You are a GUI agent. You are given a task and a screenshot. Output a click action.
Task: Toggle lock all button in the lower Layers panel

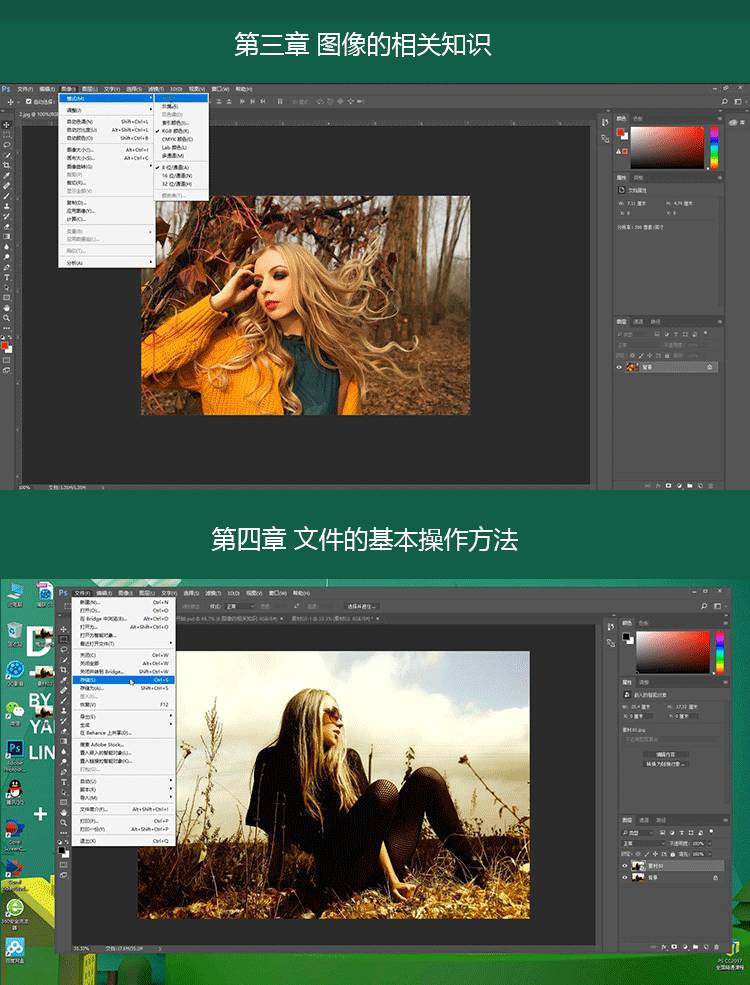pyautogui.click(x=673, y=854)
